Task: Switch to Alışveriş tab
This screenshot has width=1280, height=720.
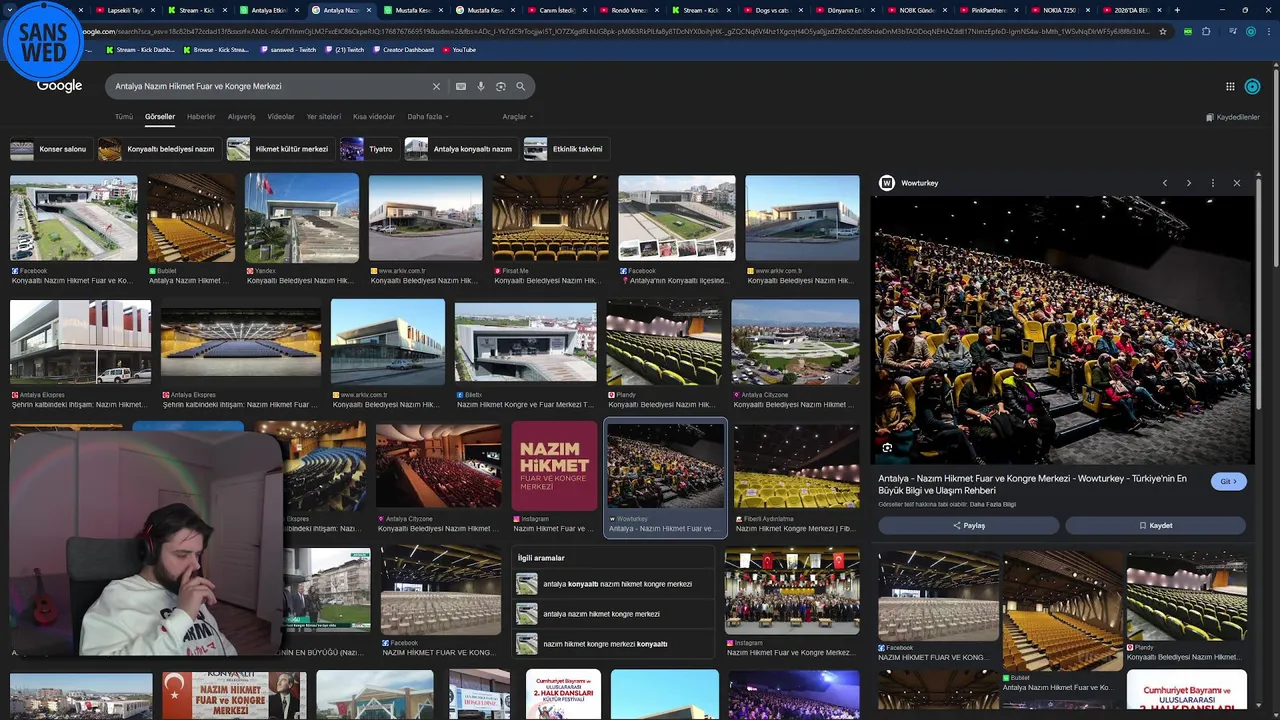Action: coord(241,117)
